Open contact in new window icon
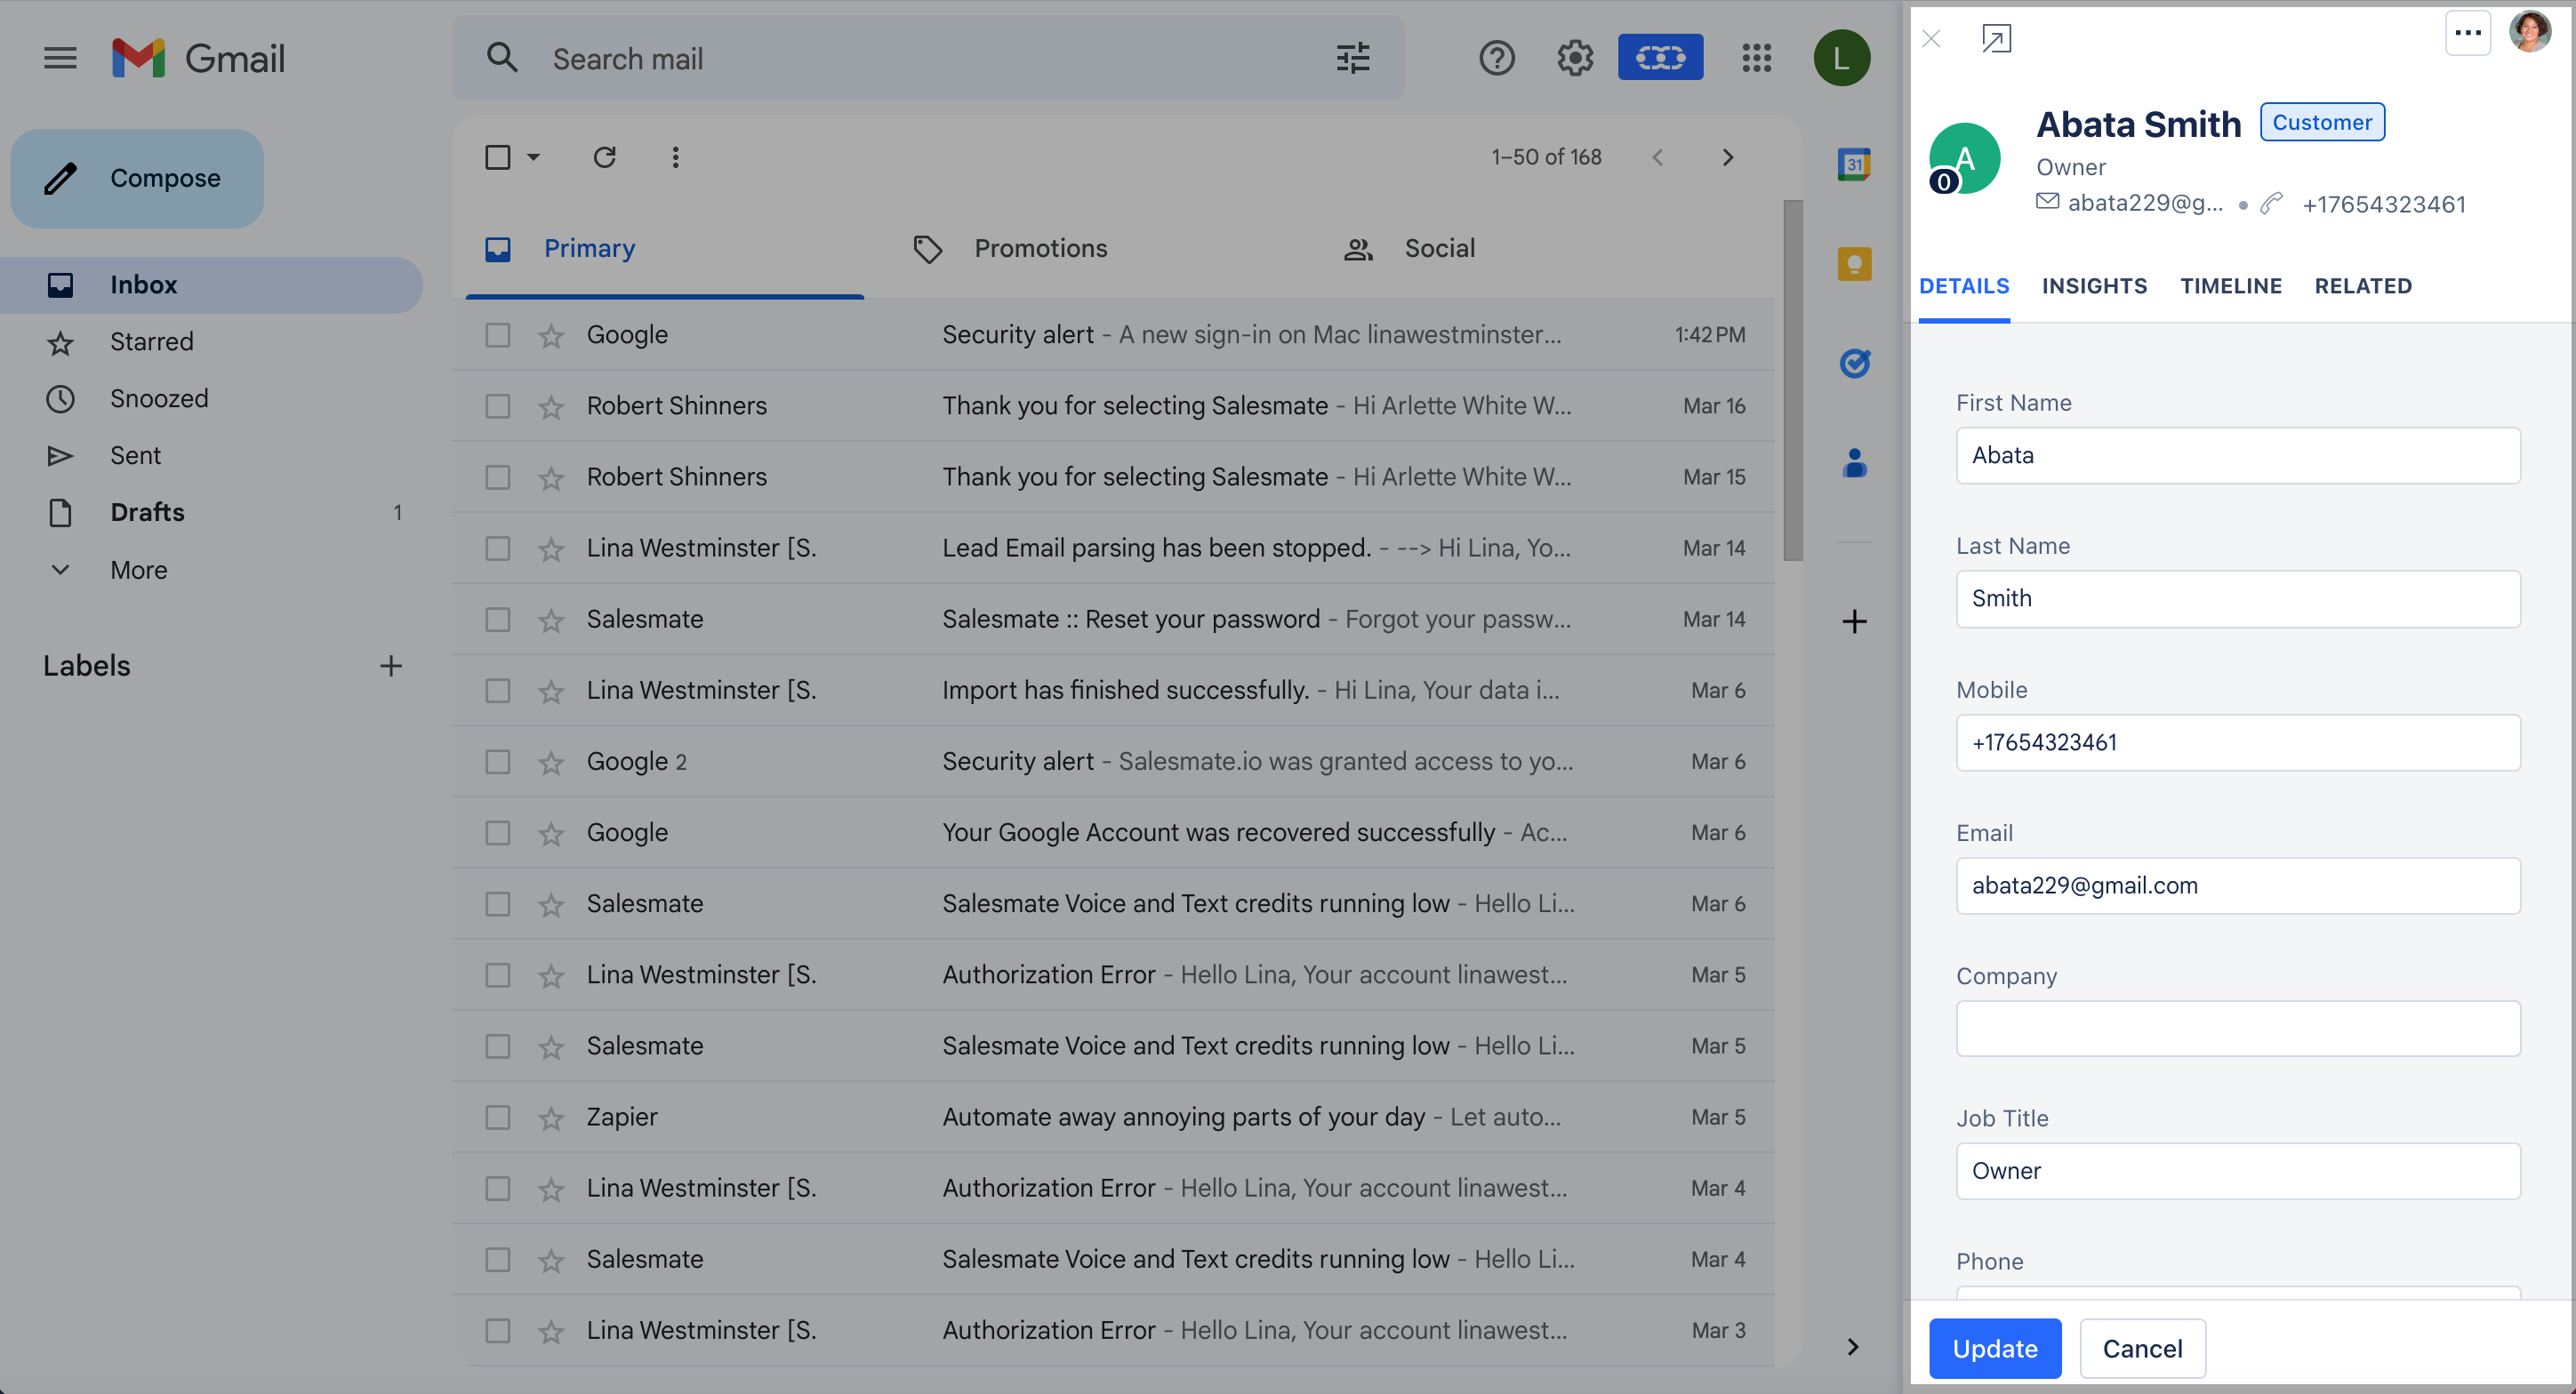Viewport: 2576px width, 1394px height. tap(1995, 38)
